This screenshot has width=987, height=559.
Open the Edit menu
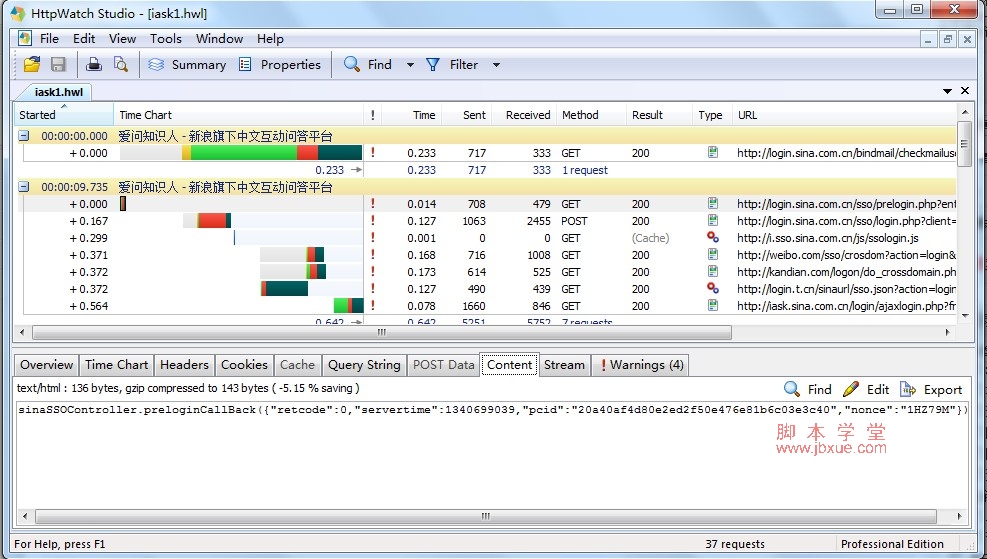pos(84,38)
